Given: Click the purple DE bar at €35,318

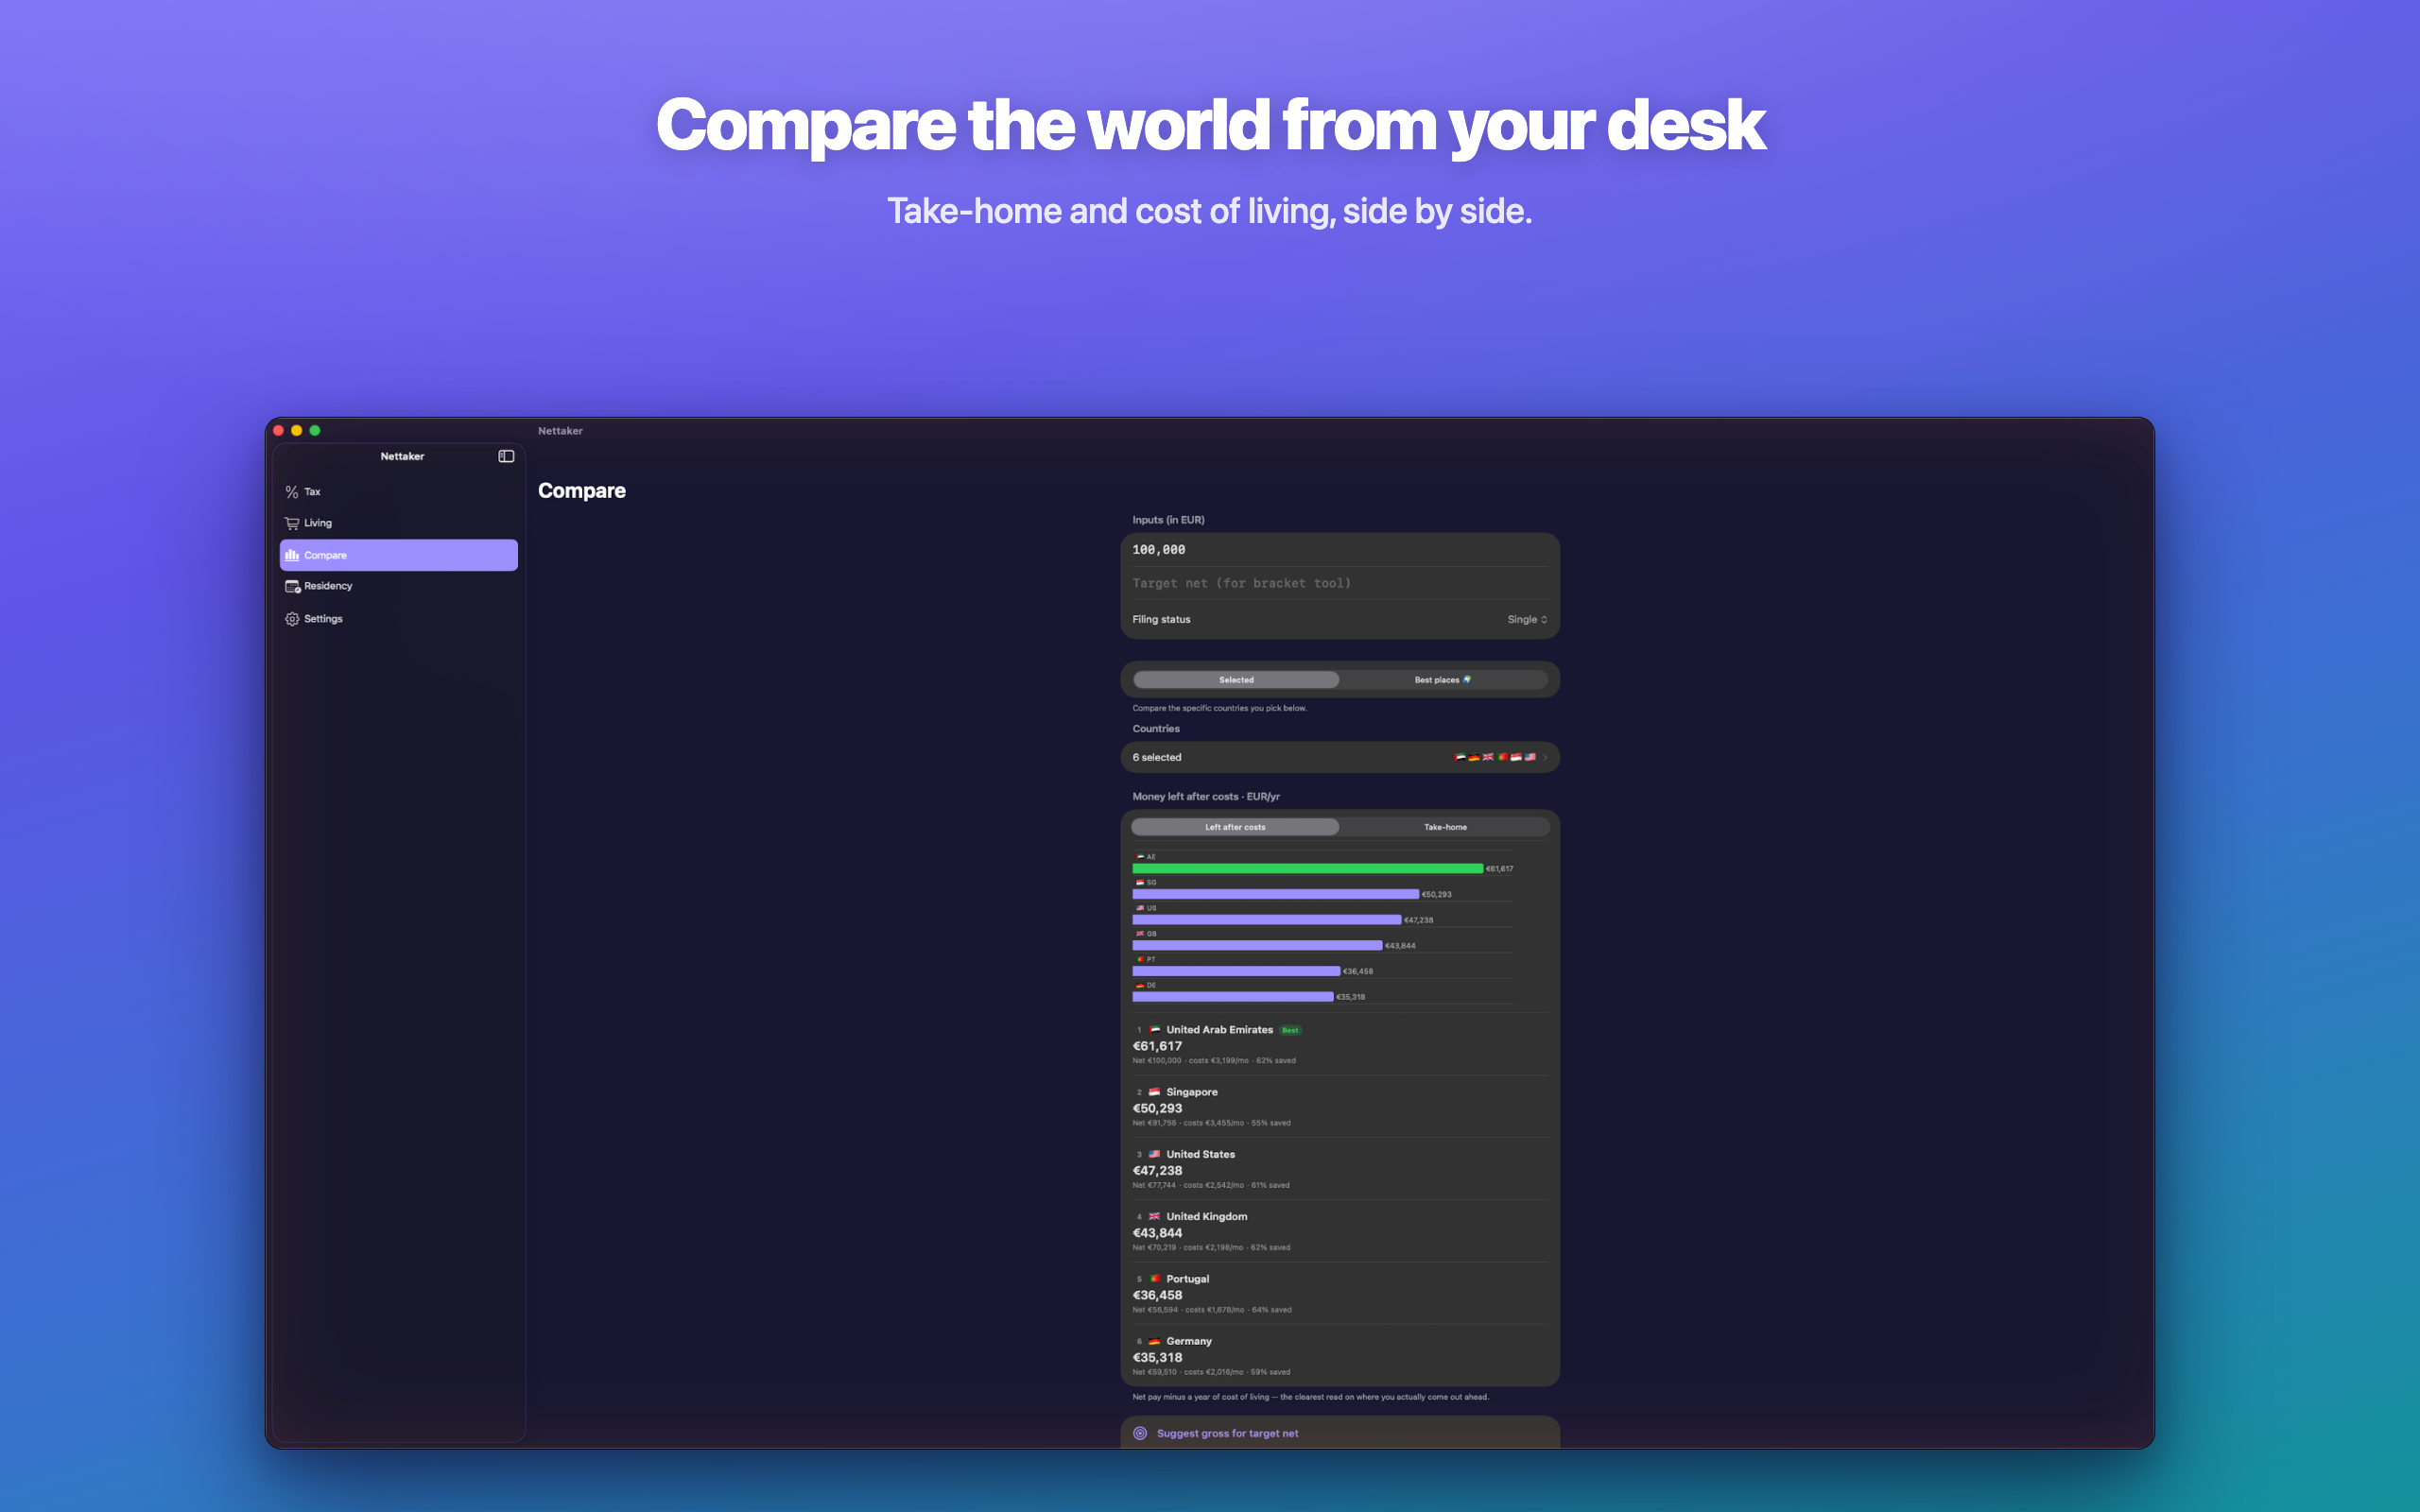Looking at the screenshot, I should [x=1232, y=996].
